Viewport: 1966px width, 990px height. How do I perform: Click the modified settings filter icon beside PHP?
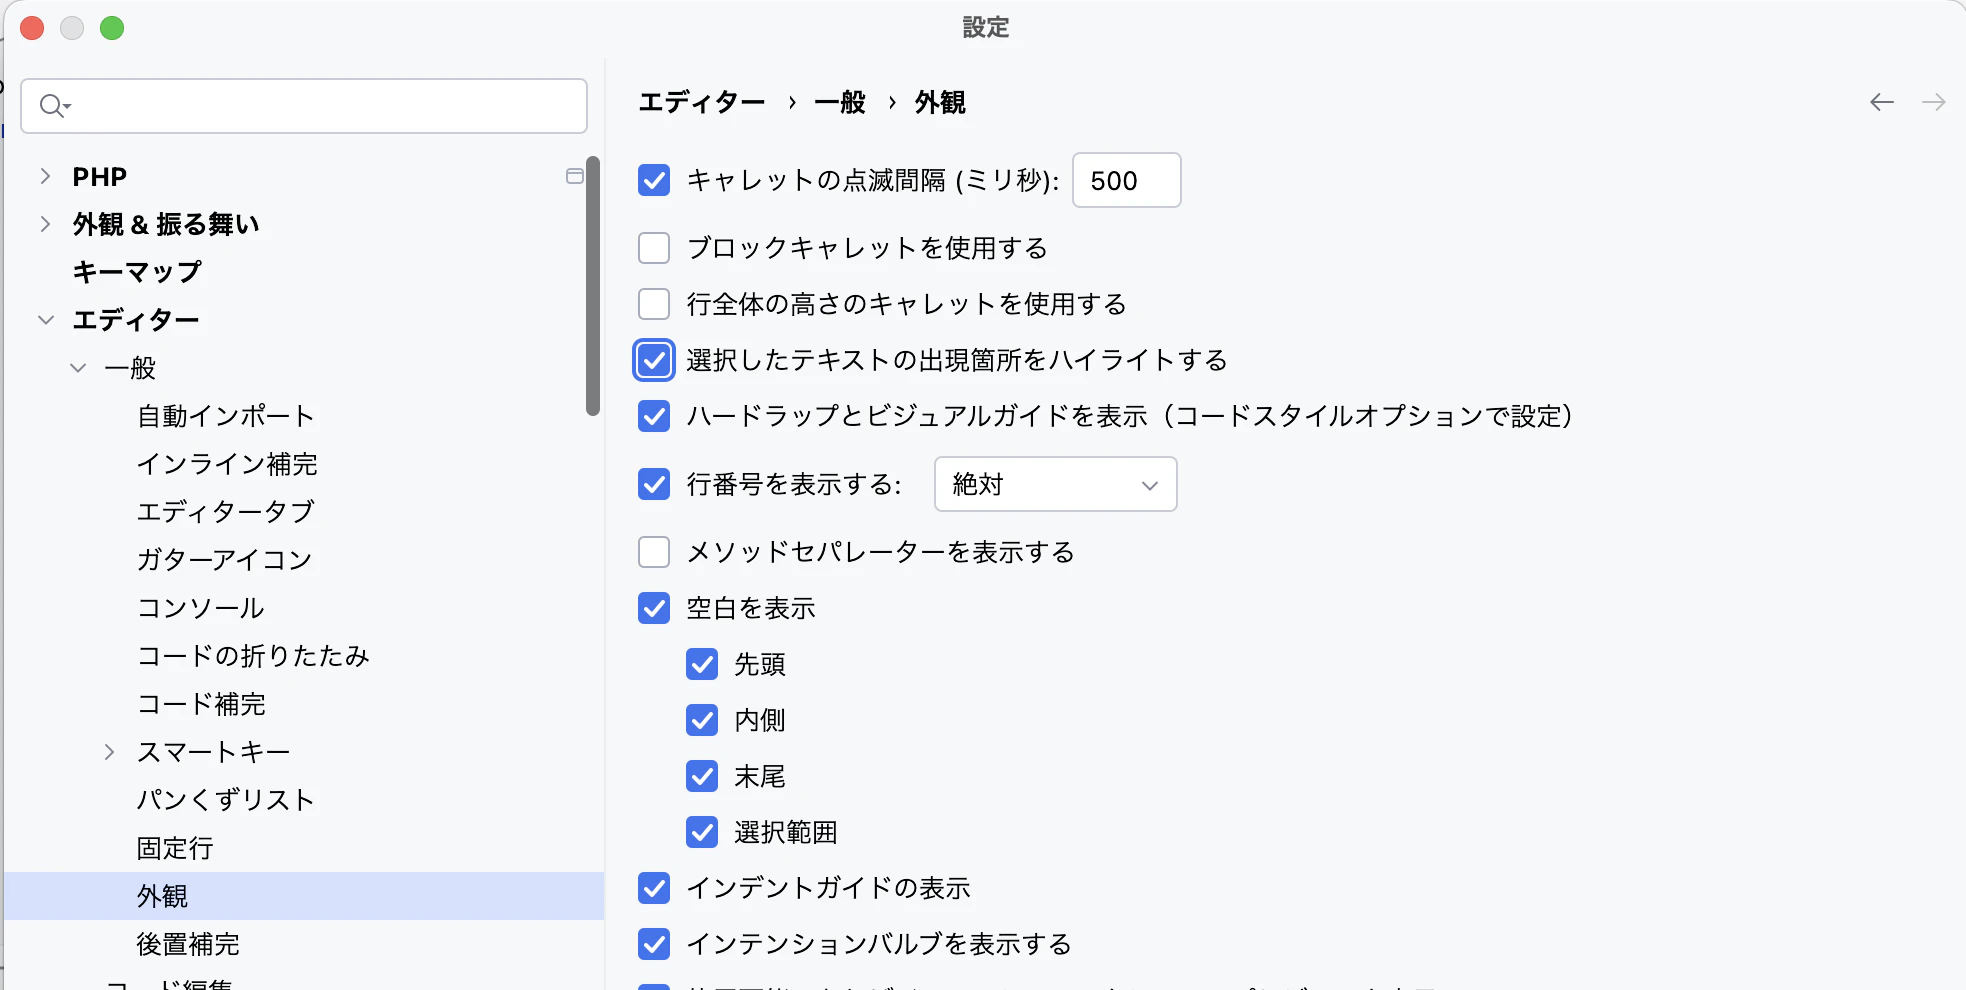[575, 176]
